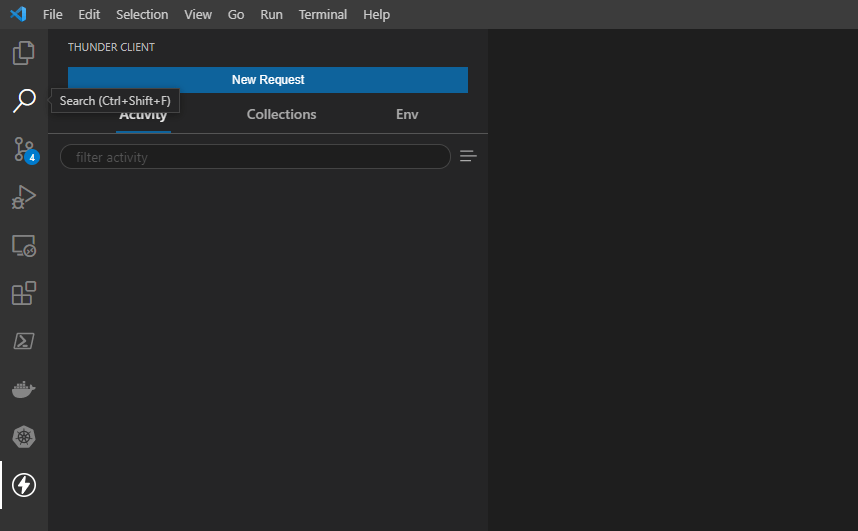Click the New Request button
This screenshot has height=531, width=858.
(x=268, y=80)
